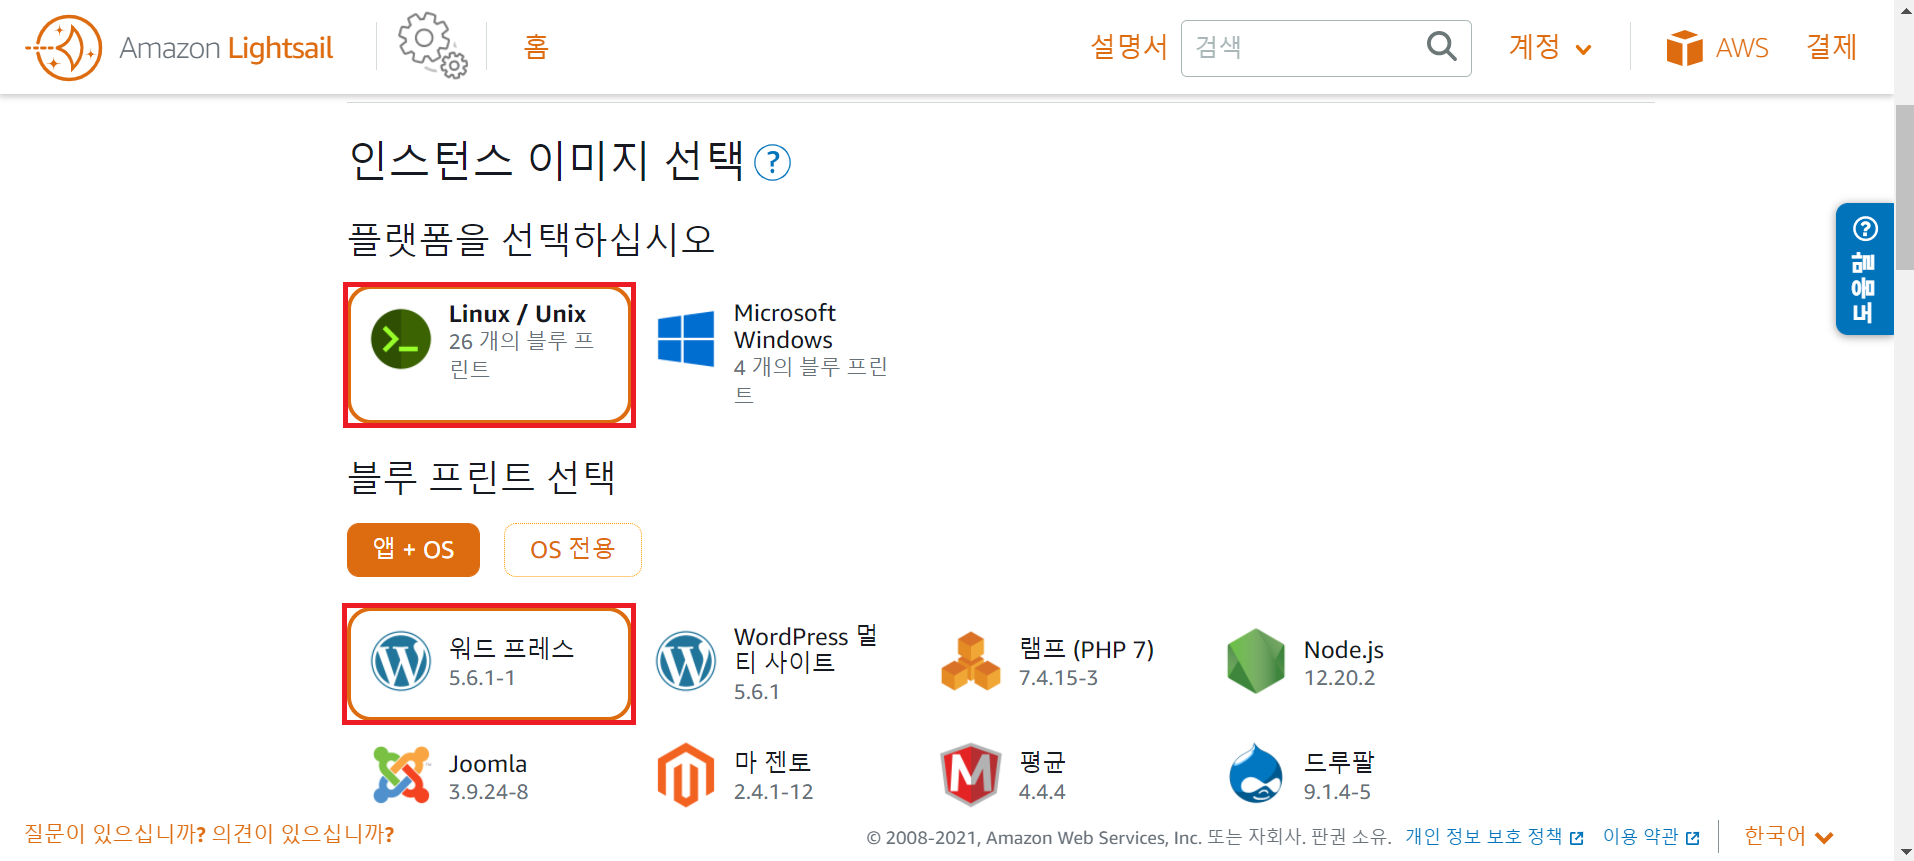Click the page vertical scrollbar thumb

pos(1904,185)
